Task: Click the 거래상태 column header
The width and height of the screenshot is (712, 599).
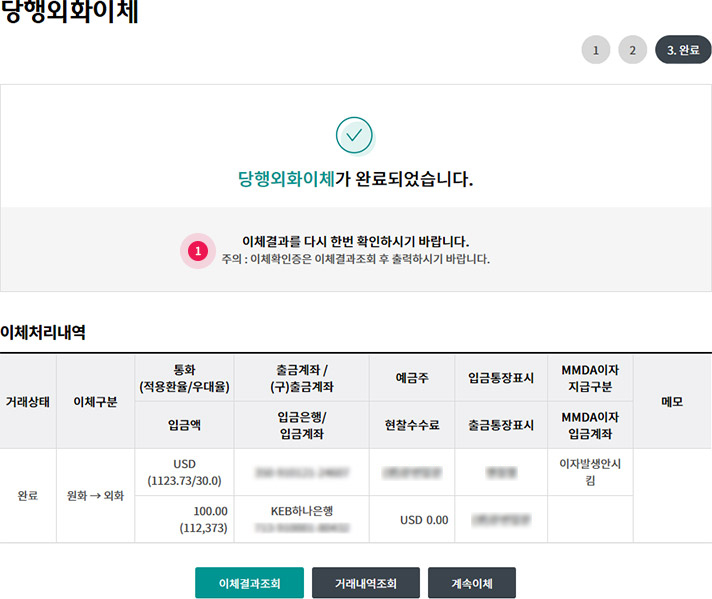Action: (28, 401)
